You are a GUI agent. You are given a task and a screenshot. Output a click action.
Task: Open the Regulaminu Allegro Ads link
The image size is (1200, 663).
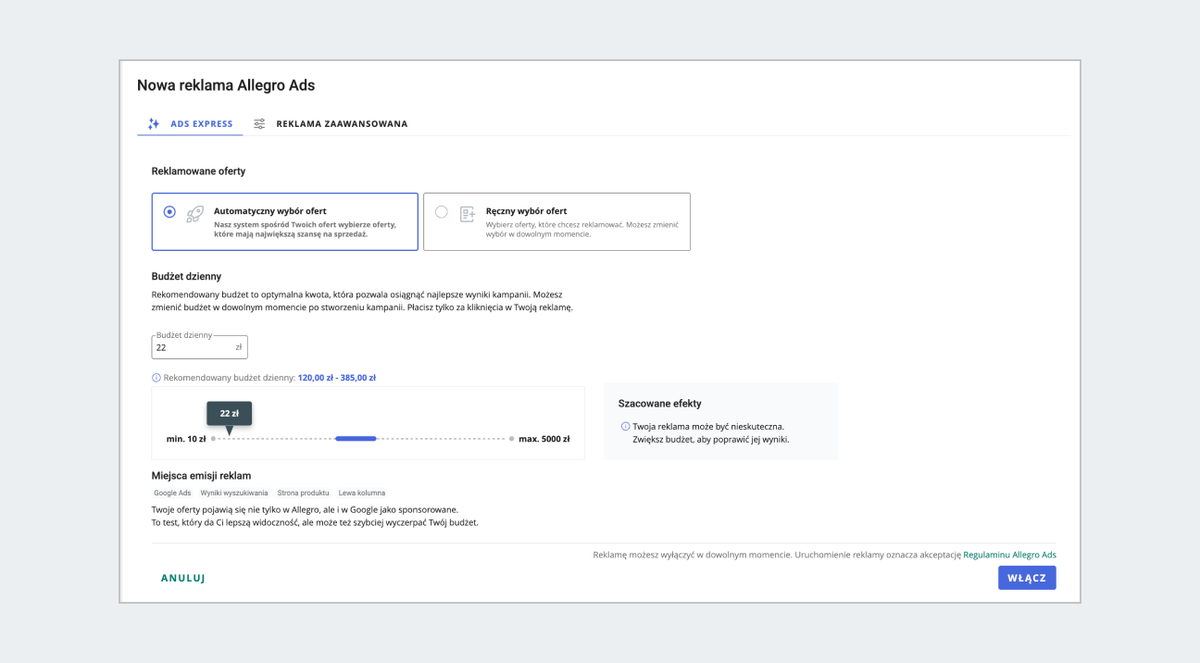(x=1009, y=554)
